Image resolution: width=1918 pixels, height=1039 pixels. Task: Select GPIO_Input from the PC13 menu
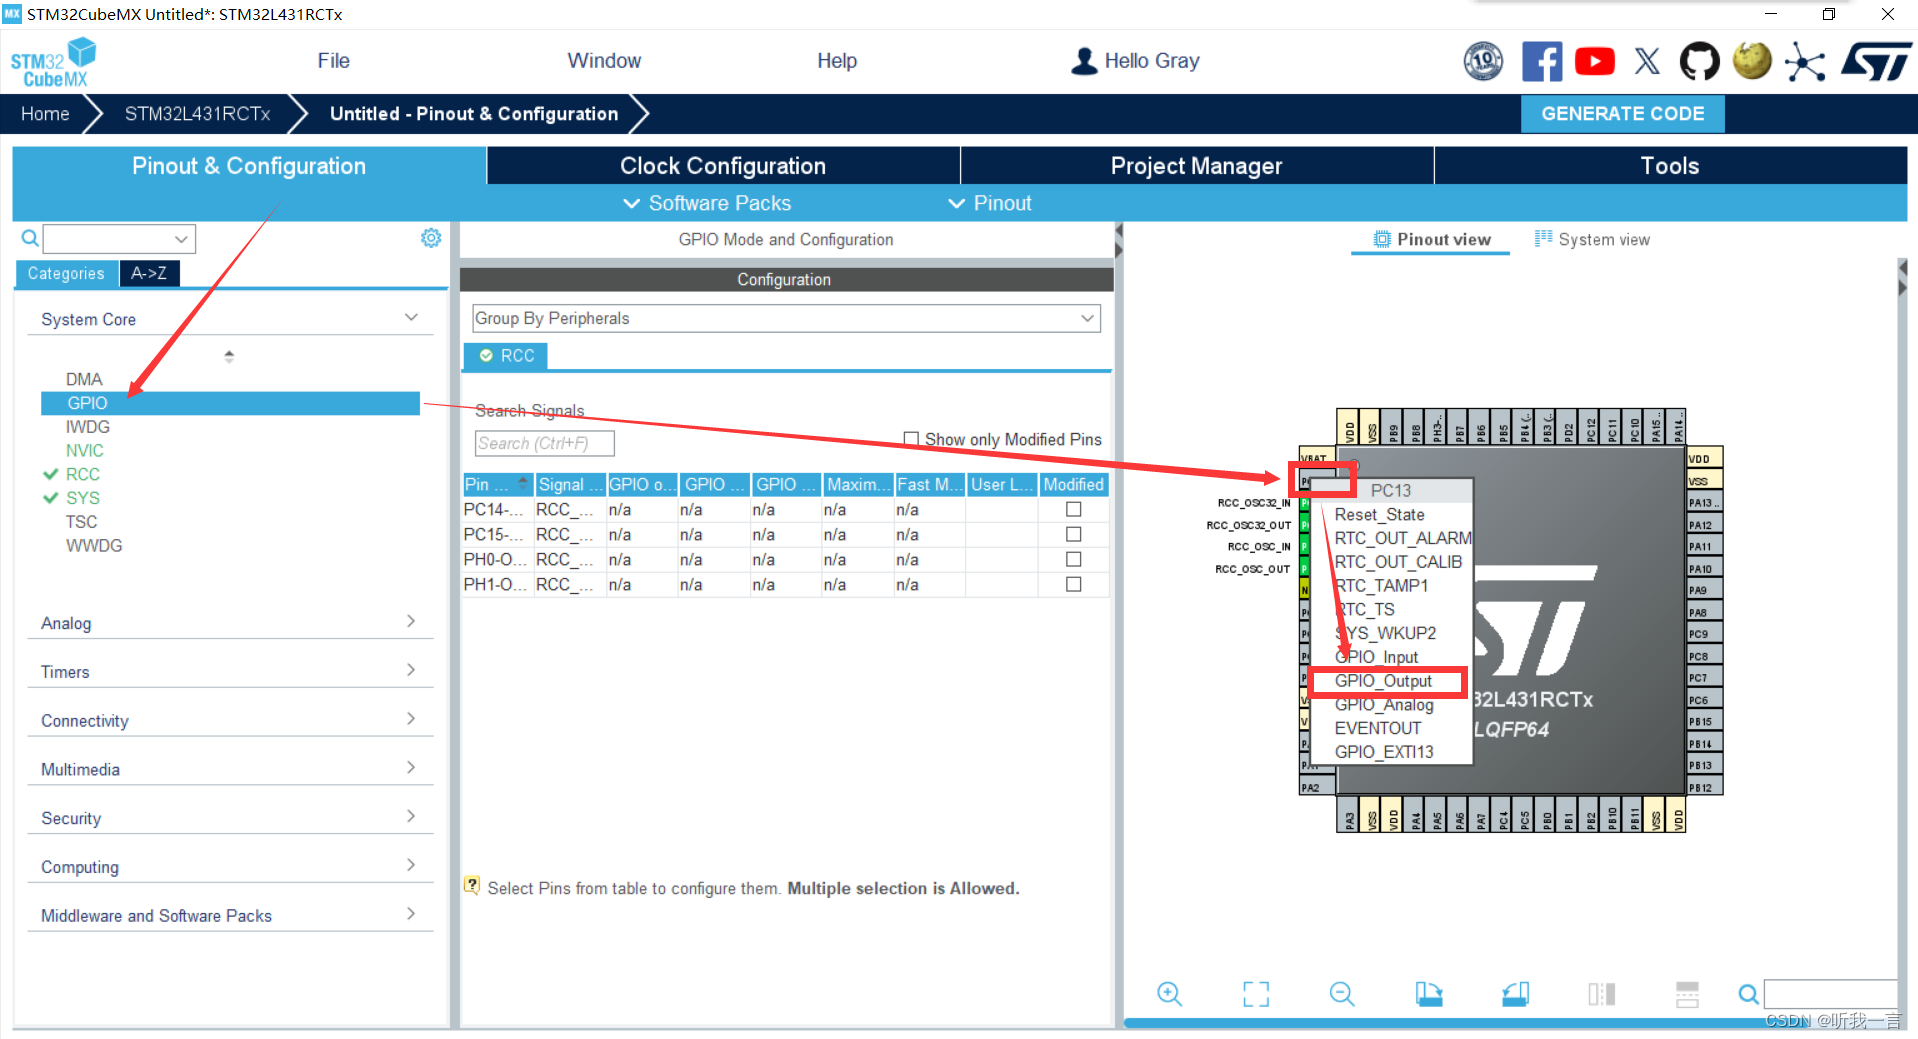point(1376,657)
